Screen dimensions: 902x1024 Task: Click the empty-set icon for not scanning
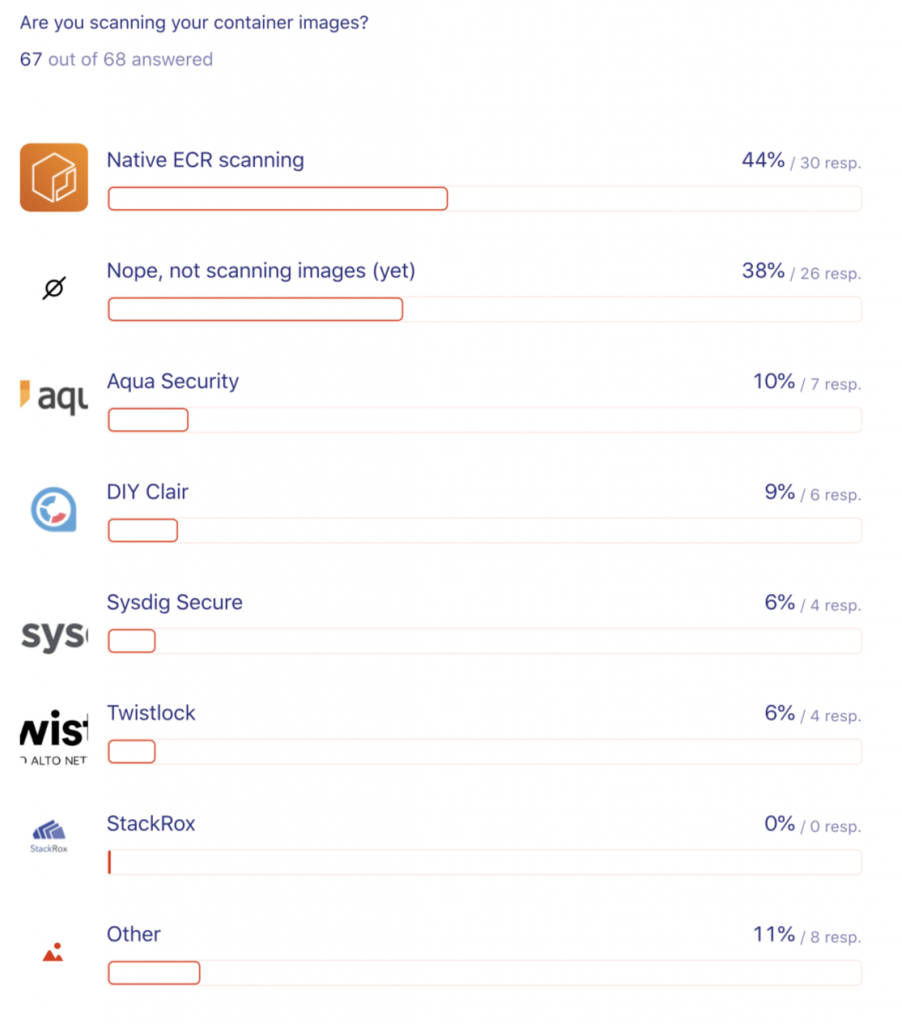tap(54, 287)
